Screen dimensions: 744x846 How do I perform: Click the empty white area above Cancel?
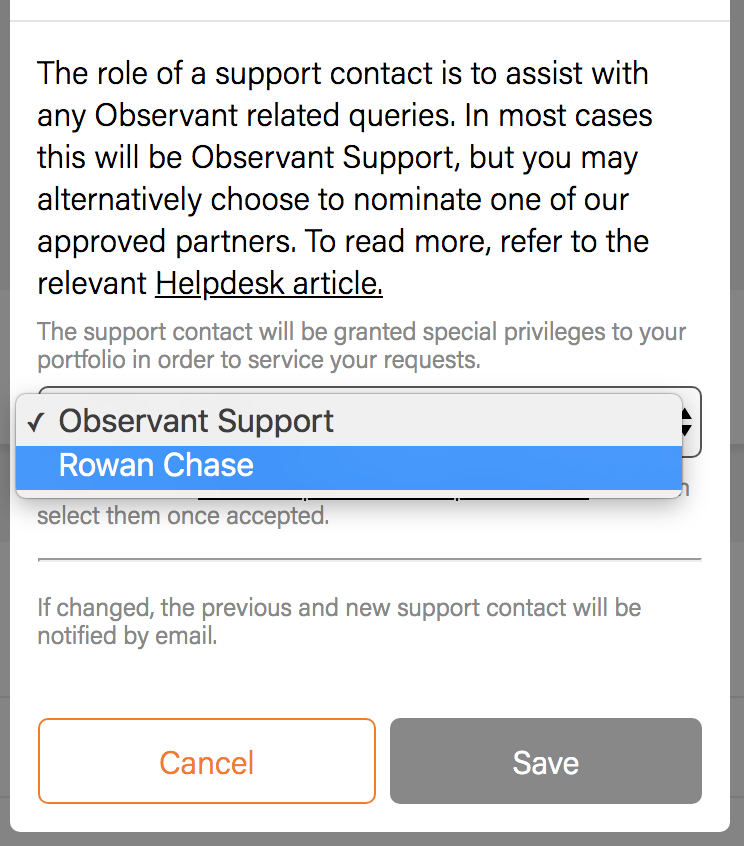click(369, 680)
